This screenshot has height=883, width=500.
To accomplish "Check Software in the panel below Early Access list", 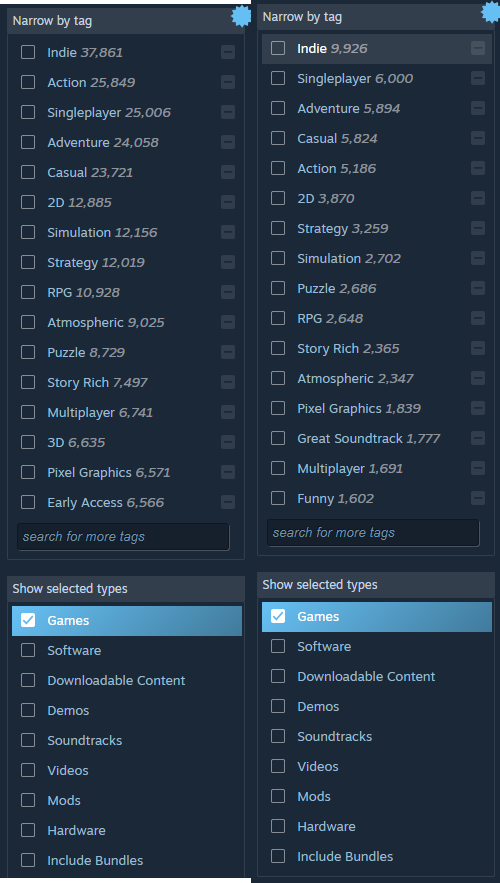I will (x=28, y=650).
